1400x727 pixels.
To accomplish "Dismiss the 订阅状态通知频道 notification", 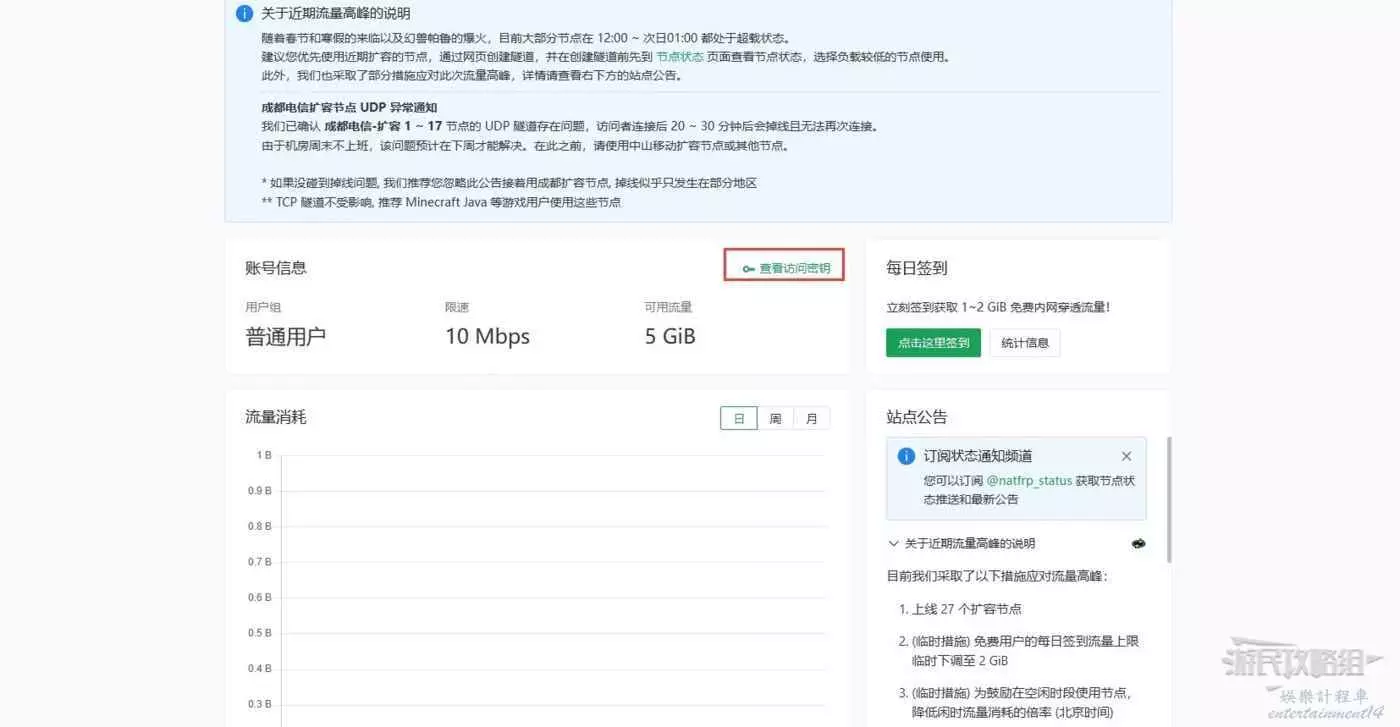I will (1127, 456).
